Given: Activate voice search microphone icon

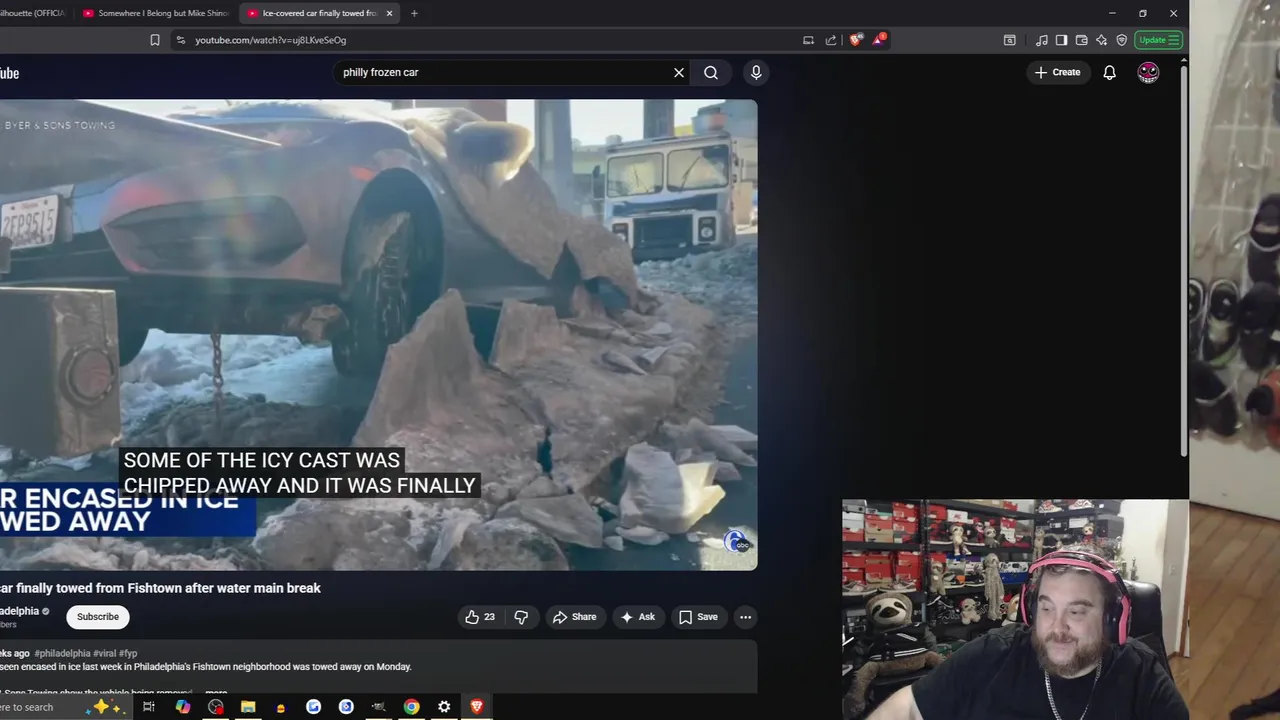Looking at the screenshot, I should click(756, 72).
